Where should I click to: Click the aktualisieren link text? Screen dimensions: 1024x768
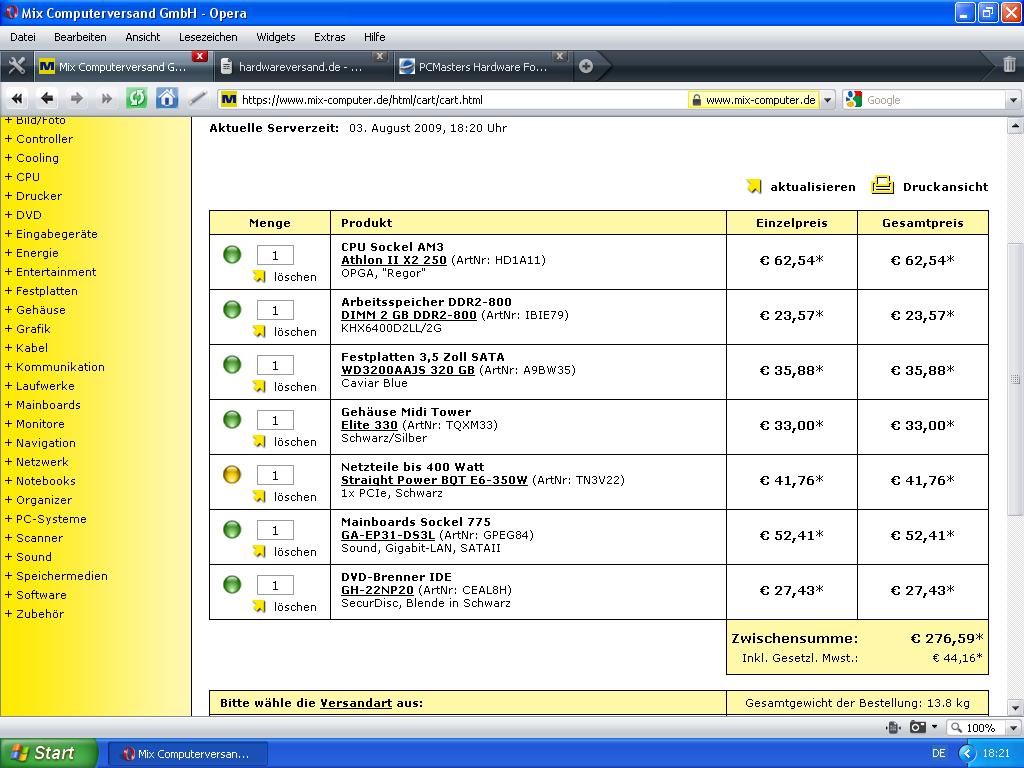pyautogui.click(x=813, y=187)
